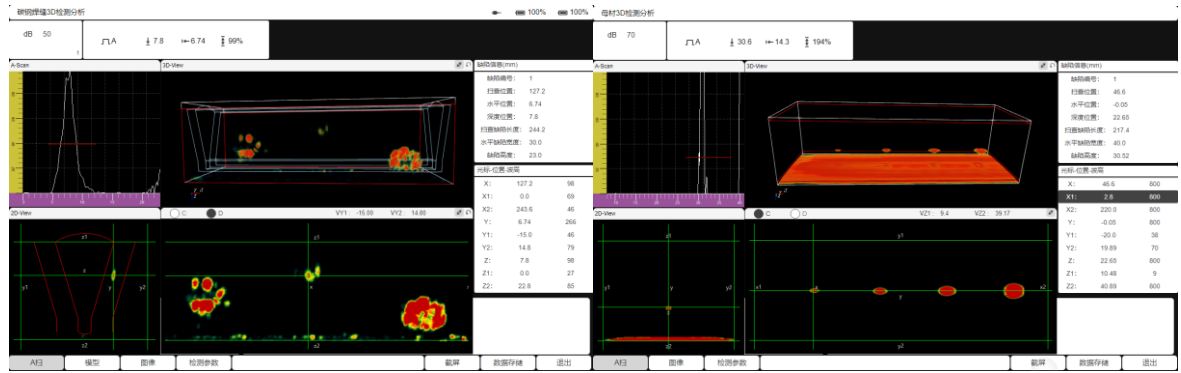Open 检测参数 tab in 母材 window
Screen dimensions: 1181x373
point(732,362)
